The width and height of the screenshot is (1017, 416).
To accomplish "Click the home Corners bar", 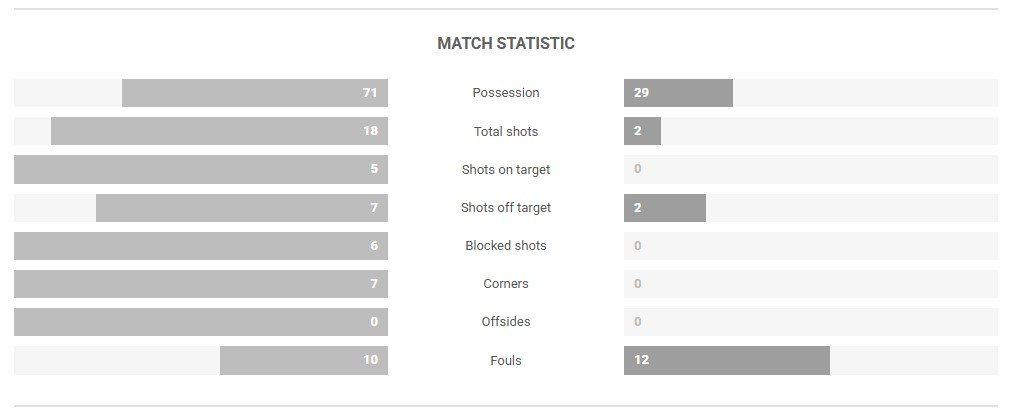I will pos(201,284).
